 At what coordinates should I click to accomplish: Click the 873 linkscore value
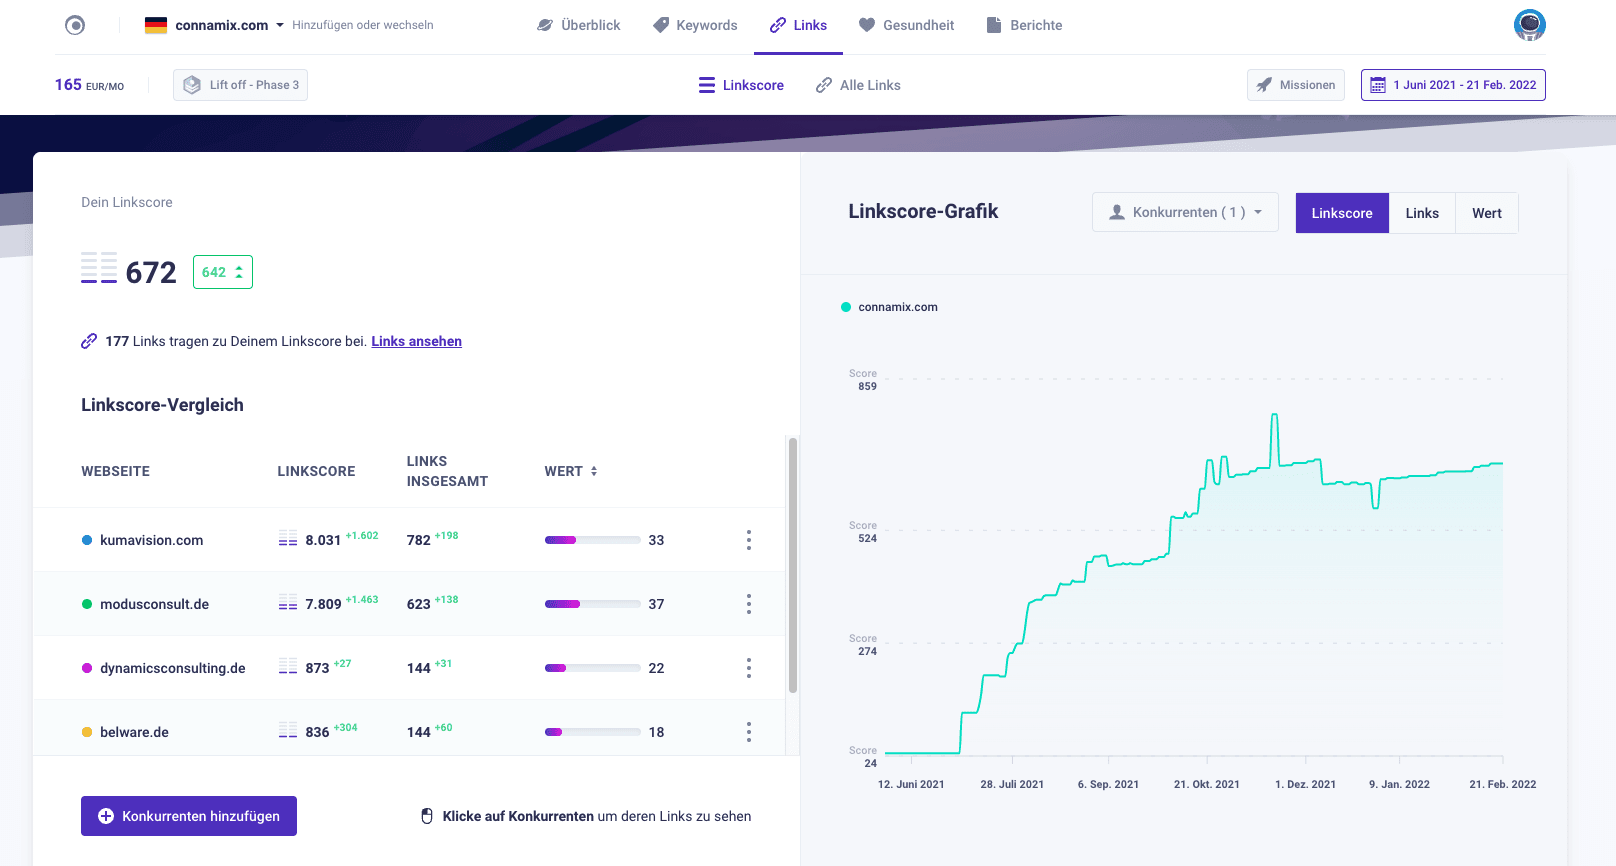317,668
